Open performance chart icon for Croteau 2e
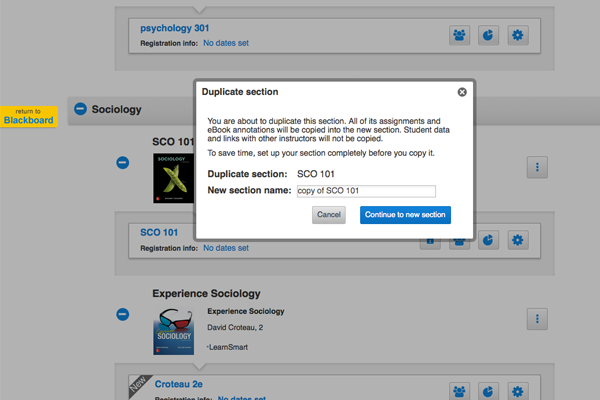 [488, 390]
